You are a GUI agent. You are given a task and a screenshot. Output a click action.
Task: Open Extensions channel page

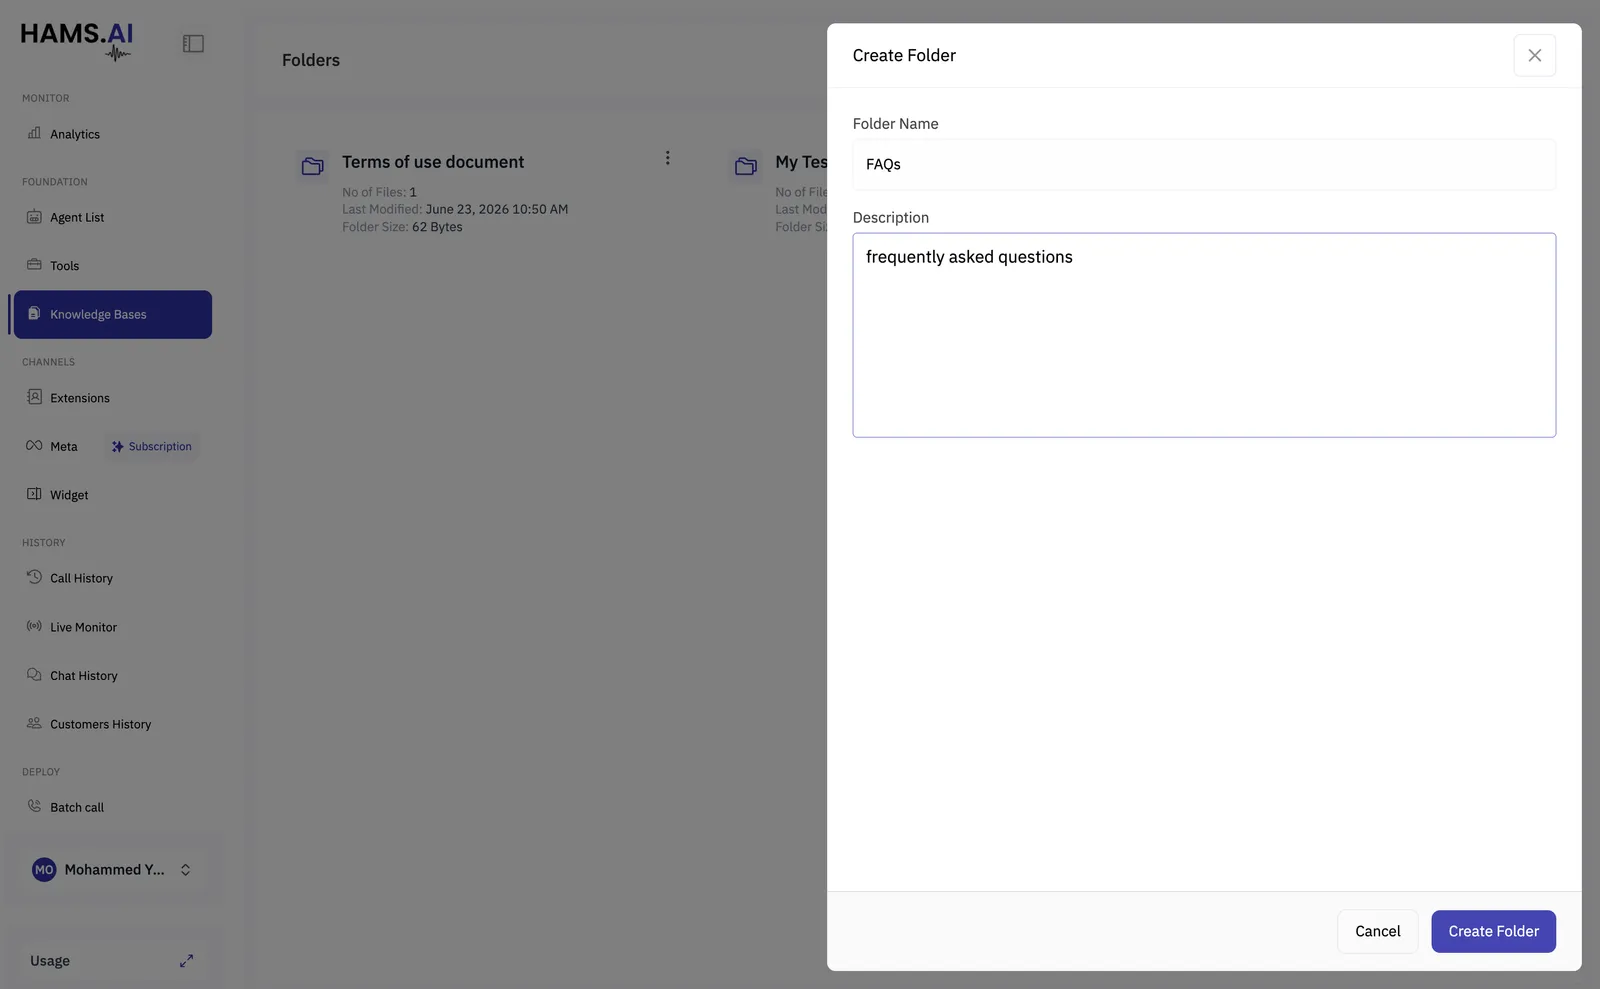80,398
